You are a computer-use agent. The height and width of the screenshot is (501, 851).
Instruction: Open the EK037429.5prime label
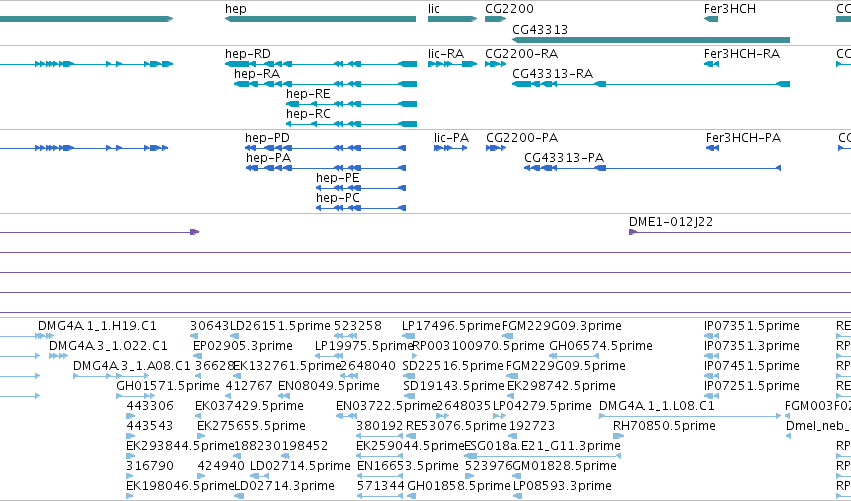click(x=249, y=406)
